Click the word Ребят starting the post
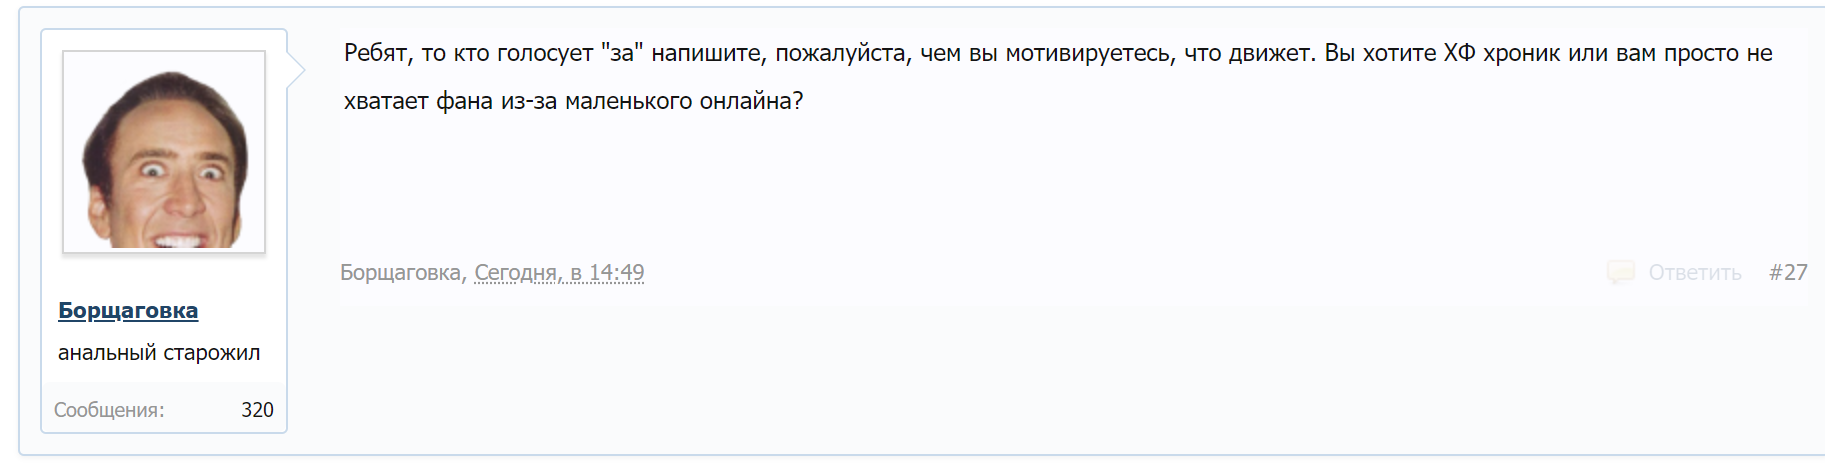This screenshot has width=1825, height=473. point(376,53)
